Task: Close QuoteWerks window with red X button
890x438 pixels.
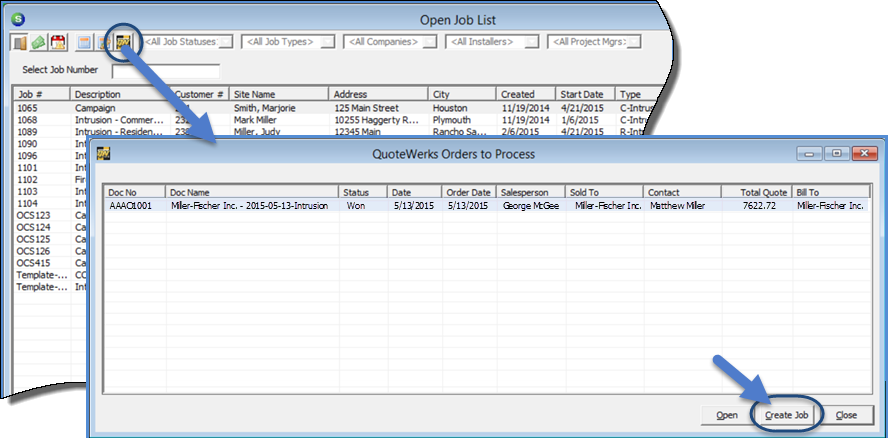Action: 864,153
